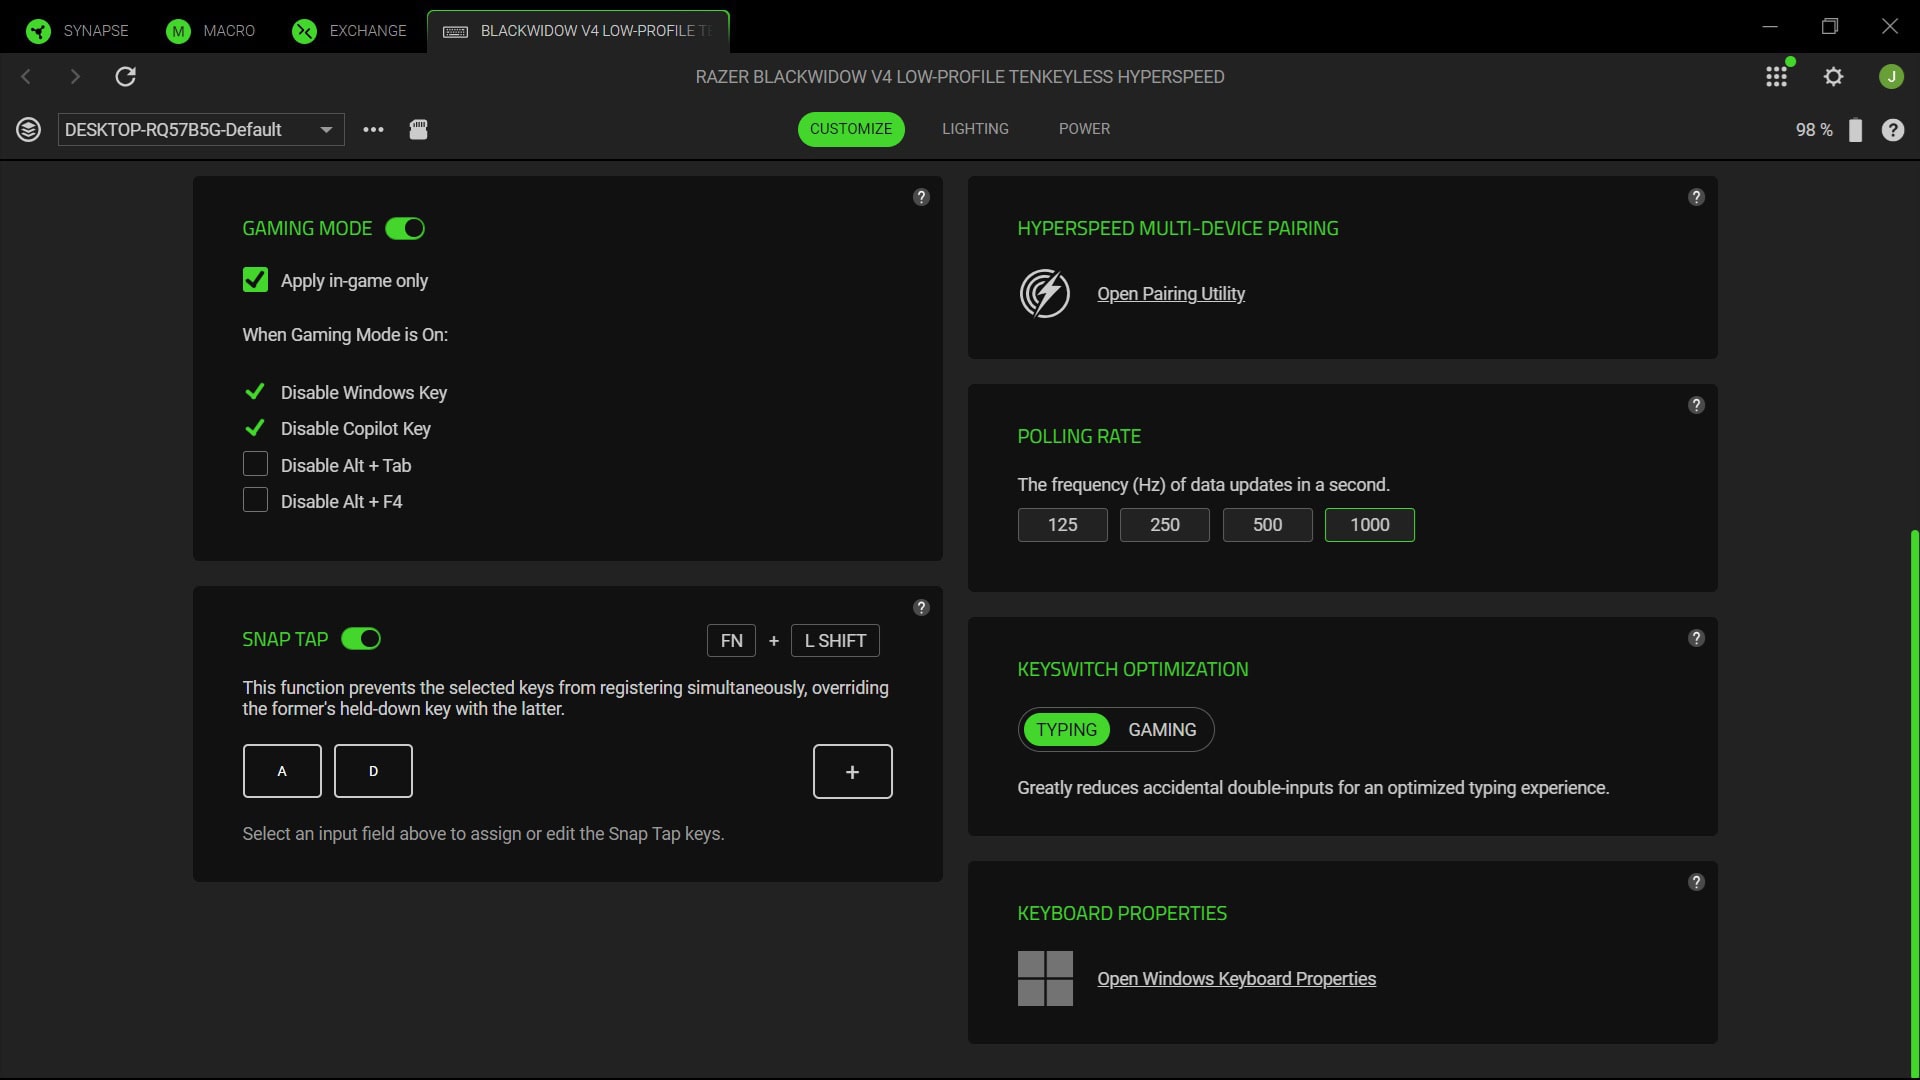
Task: Open help for HyperSpeed pairing panel
Action: [x=1697, y=197]
